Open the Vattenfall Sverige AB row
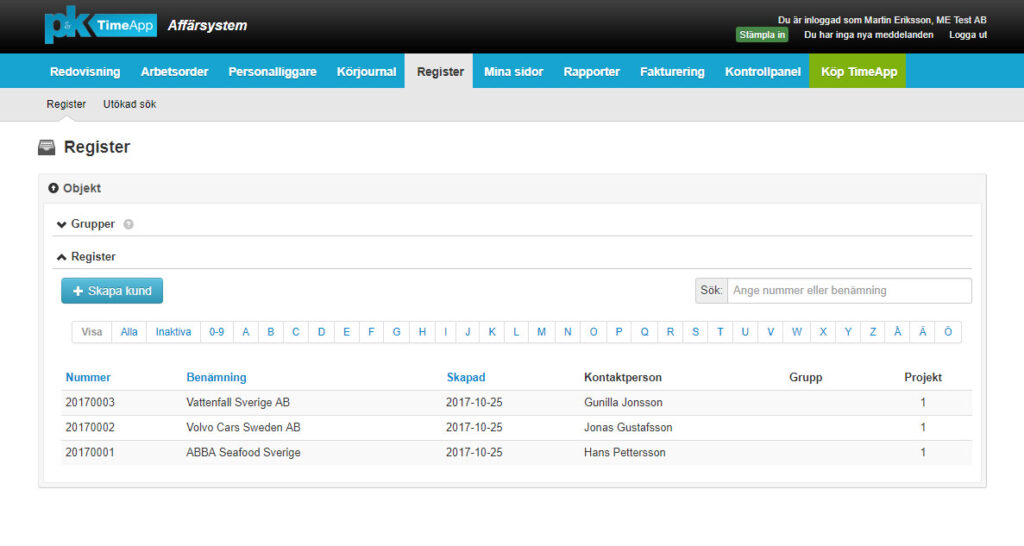1024x546 pixels. (238, 402)
